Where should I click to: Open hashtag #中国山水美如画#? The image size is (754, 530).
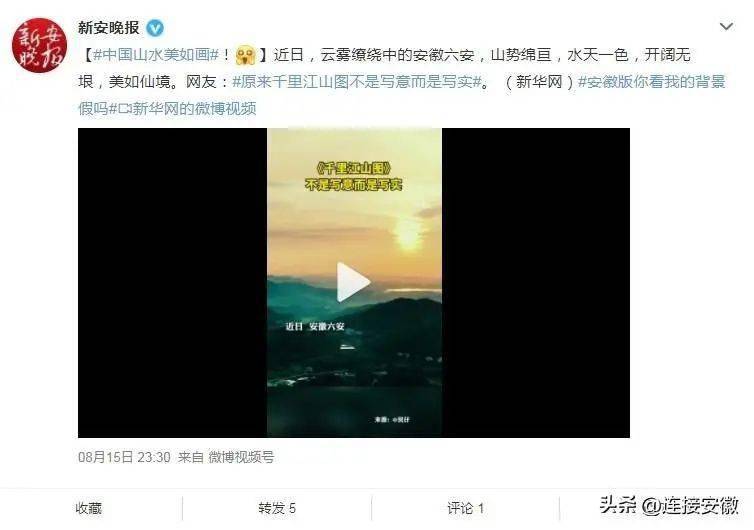[156, 54]
